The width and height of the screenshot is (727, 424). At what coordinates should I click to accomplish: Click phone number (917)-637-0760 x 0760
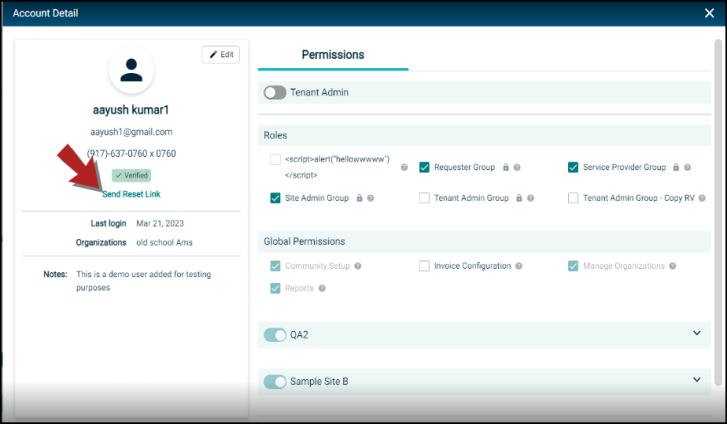131,154
